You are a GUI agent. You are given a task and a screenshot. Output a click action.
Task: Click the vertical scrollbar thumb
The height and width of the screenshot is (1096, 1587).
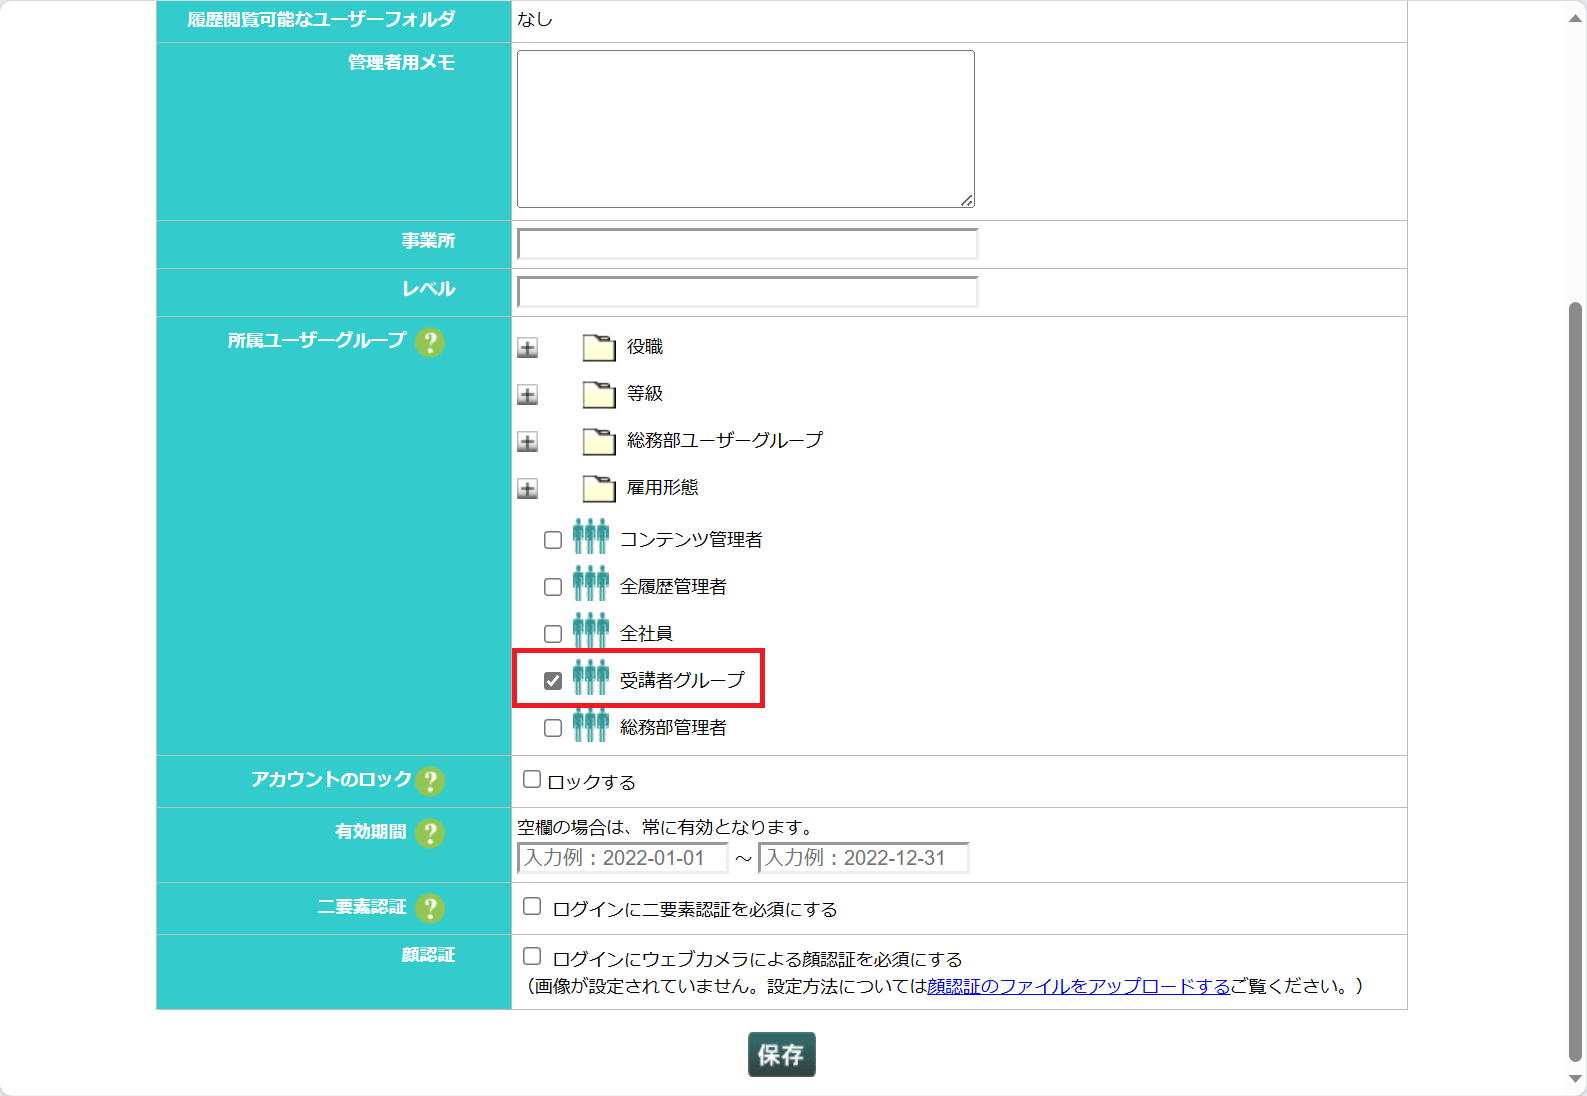1576,680
